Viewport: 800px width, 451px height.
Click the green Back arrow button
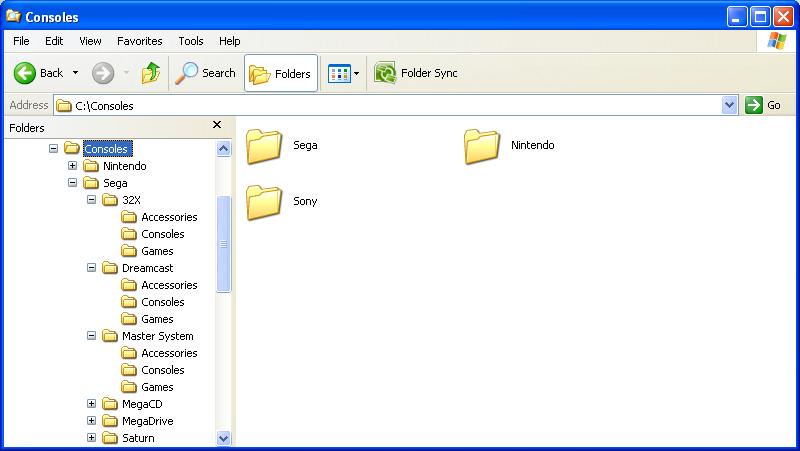tap(24, 73)
